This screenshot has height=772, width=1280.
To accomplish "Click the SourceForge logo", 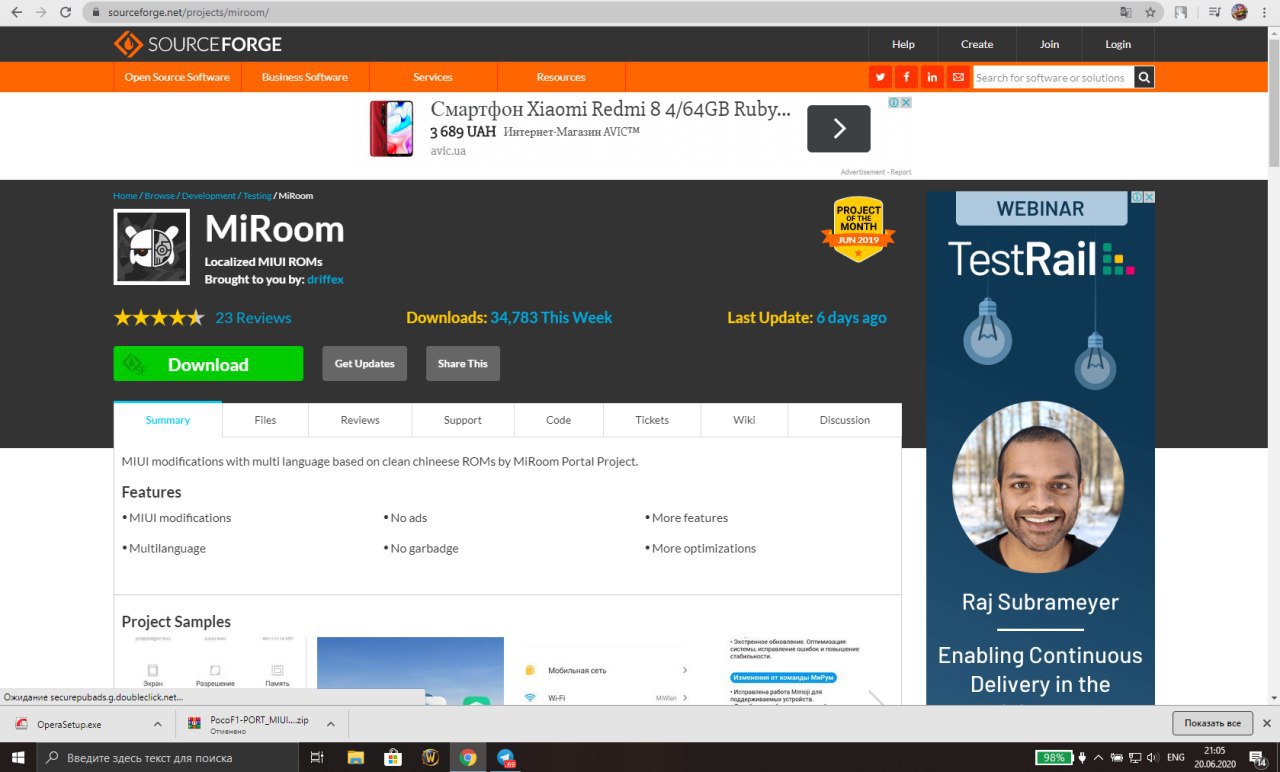I will coord(198,44).
